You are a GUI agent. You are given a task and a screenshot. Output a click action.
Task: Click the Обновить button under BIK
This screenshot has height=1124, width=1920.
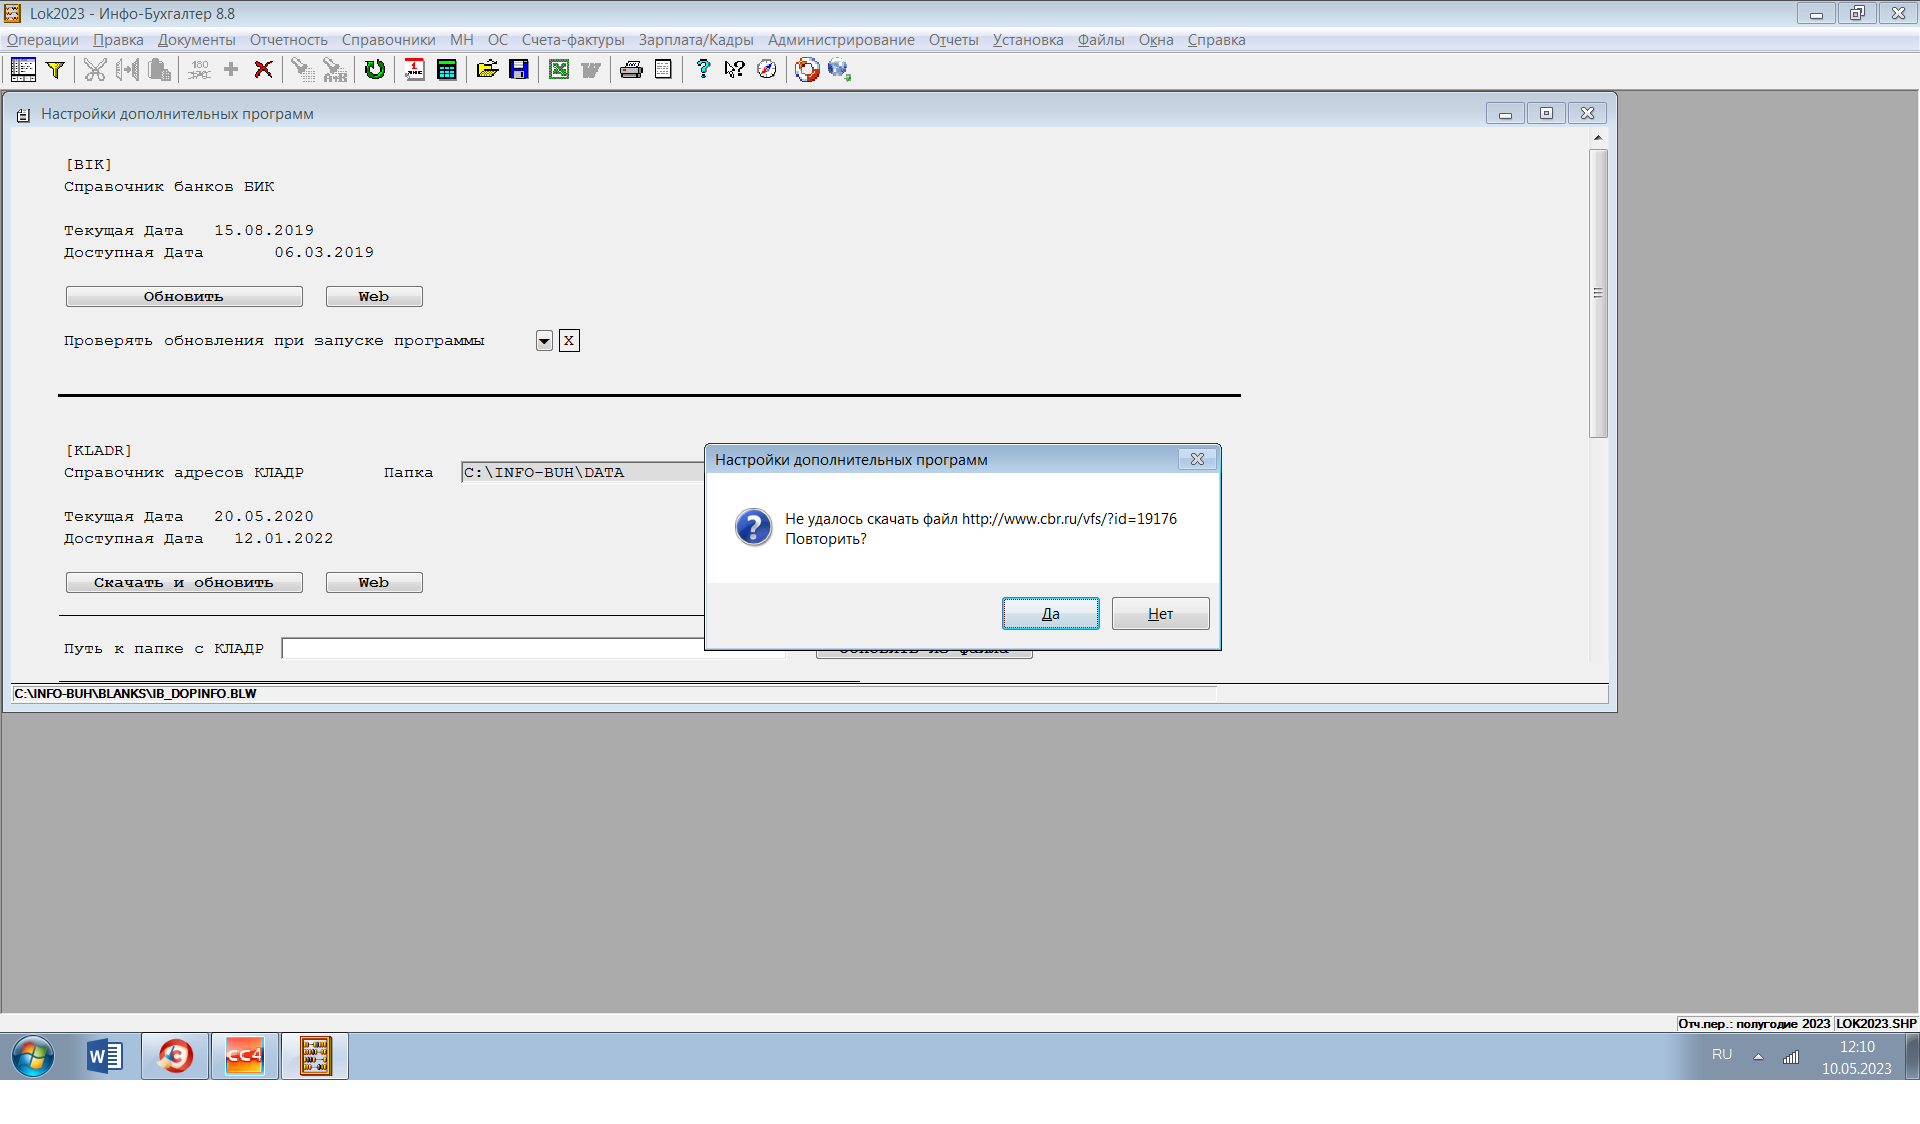pyautogui.click(x=184, y=297)
